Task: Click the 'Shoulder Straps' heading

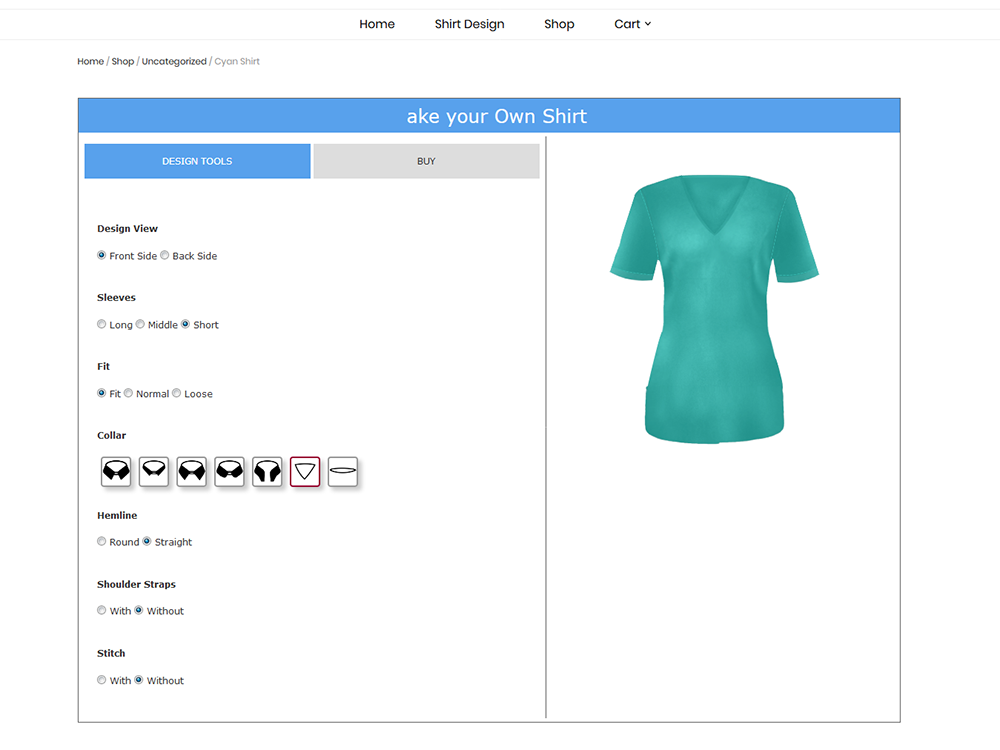Action: tap(136, 584)
